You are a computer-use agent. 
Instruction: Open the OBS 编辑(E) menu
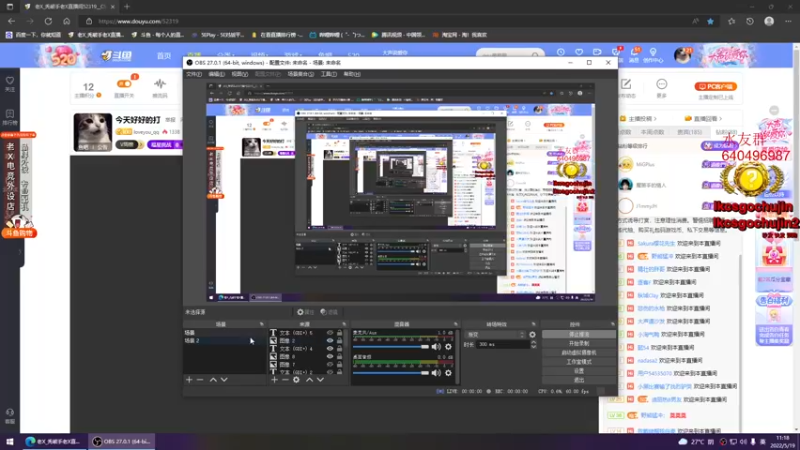(216, 74)
